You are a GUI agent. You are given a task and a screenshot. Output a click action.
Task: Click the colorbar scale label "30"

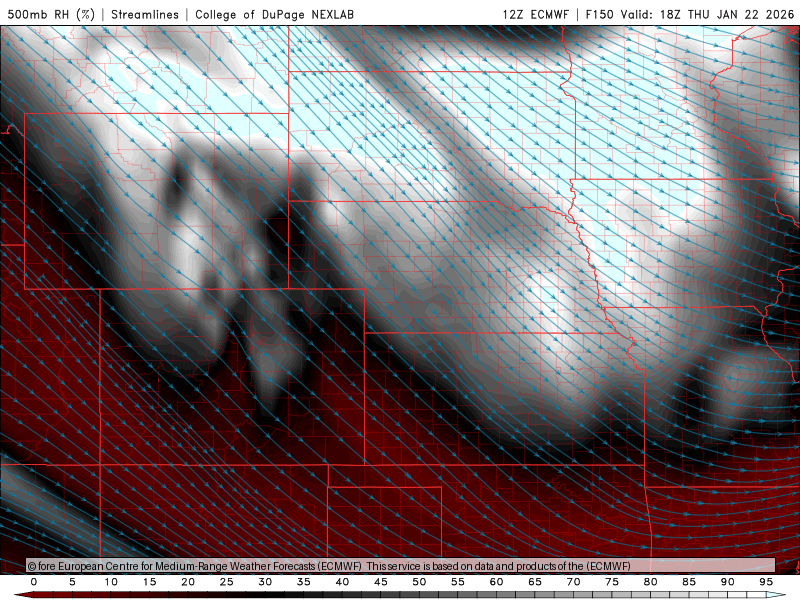pyautogui.click(x=265, y=582)
